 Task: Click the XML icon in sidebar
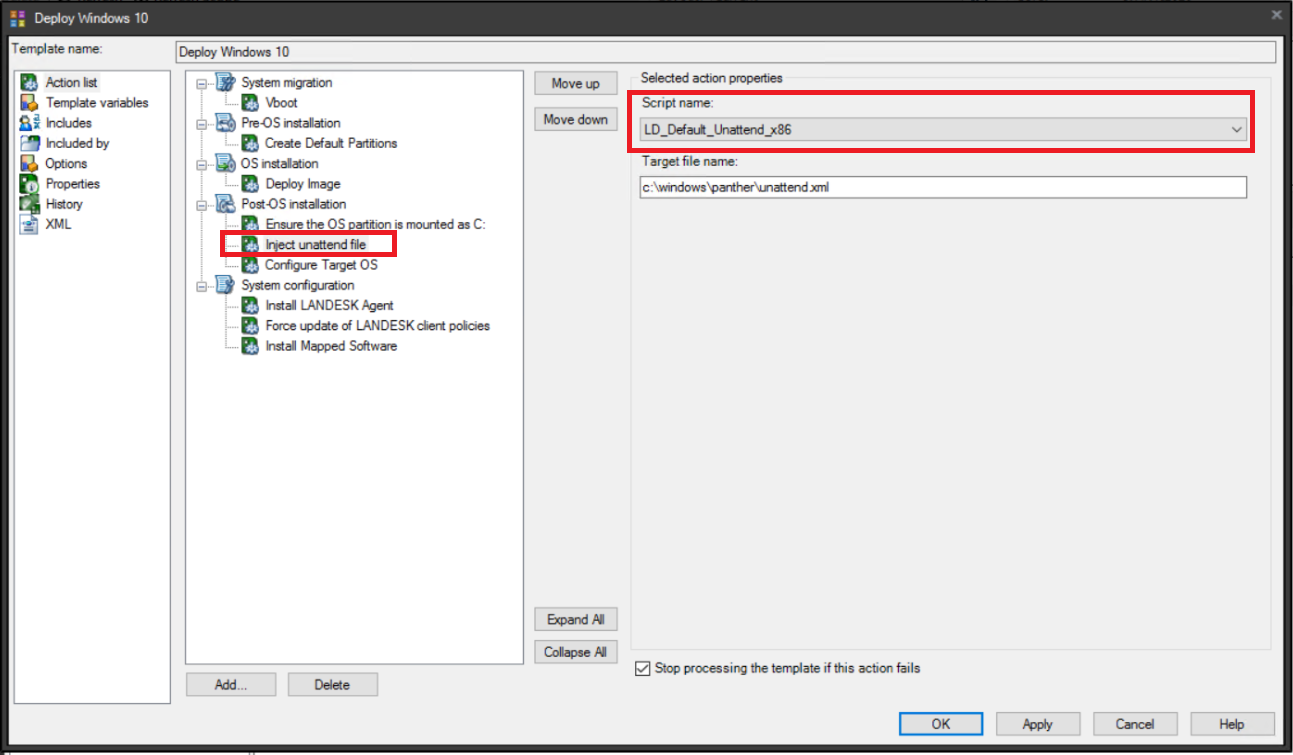[x=29, y=224]
